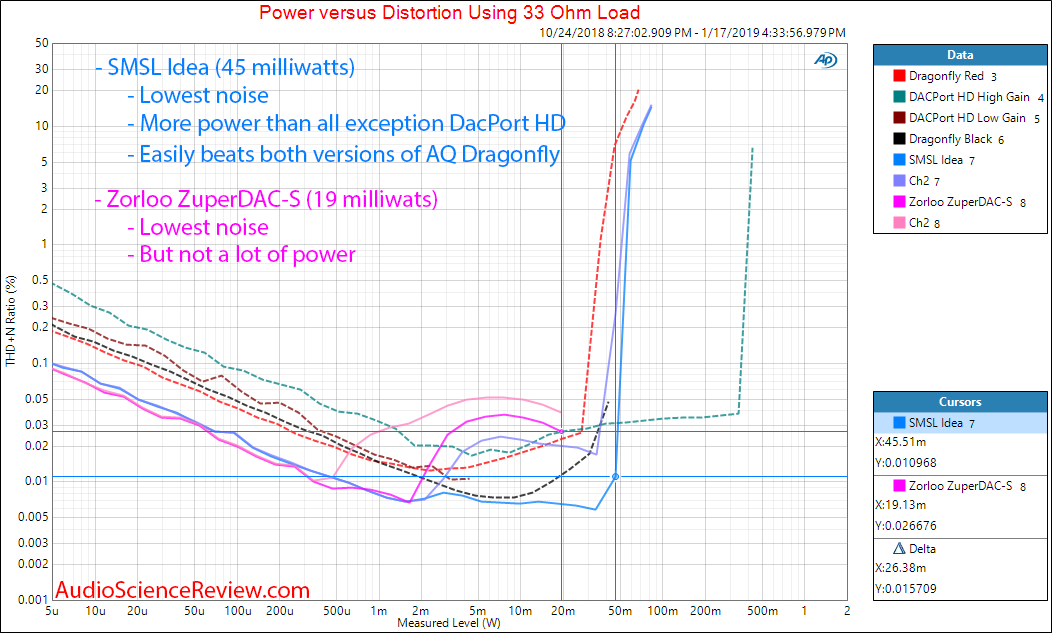Click the Zorloo ZuperDAC-S swatch in Cursors panel
Viewport: 1052px width, 633px height.
pyautogui.click(x=900, y=485)
